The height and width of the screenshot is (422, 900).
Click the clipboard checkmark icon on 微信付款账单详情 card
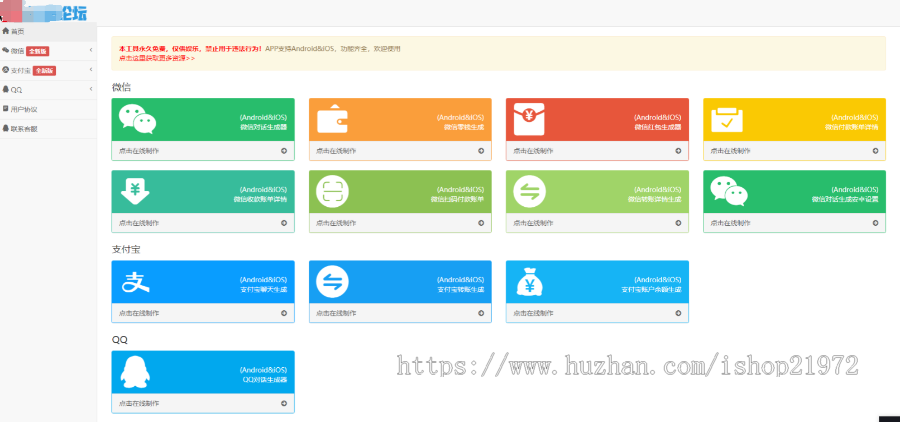[x=727, y=119]
